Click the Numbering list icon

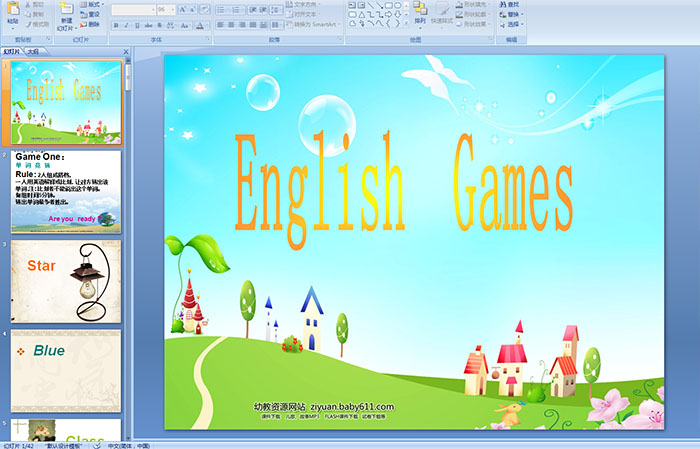238,10
